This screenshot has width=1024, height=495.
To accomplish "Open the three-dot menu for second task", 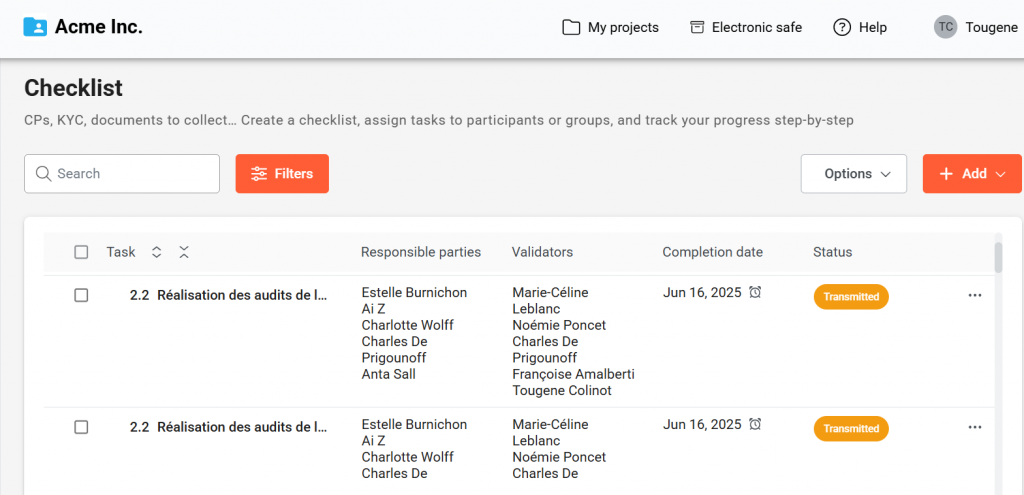I will pos(975,427).
